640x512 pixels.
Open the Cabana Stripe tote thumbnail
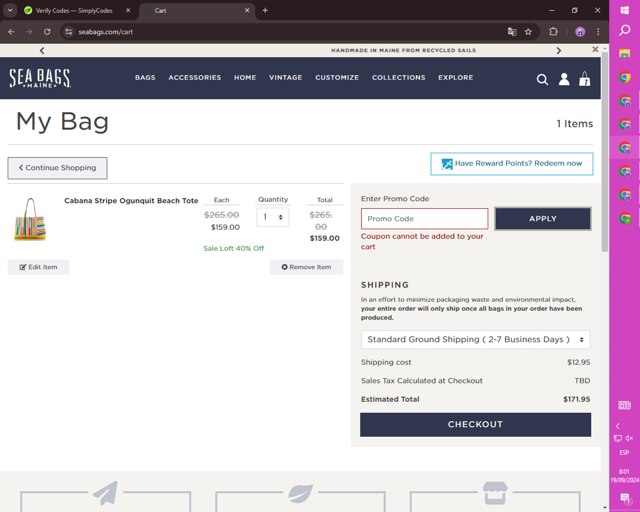(x=30, y=219)
